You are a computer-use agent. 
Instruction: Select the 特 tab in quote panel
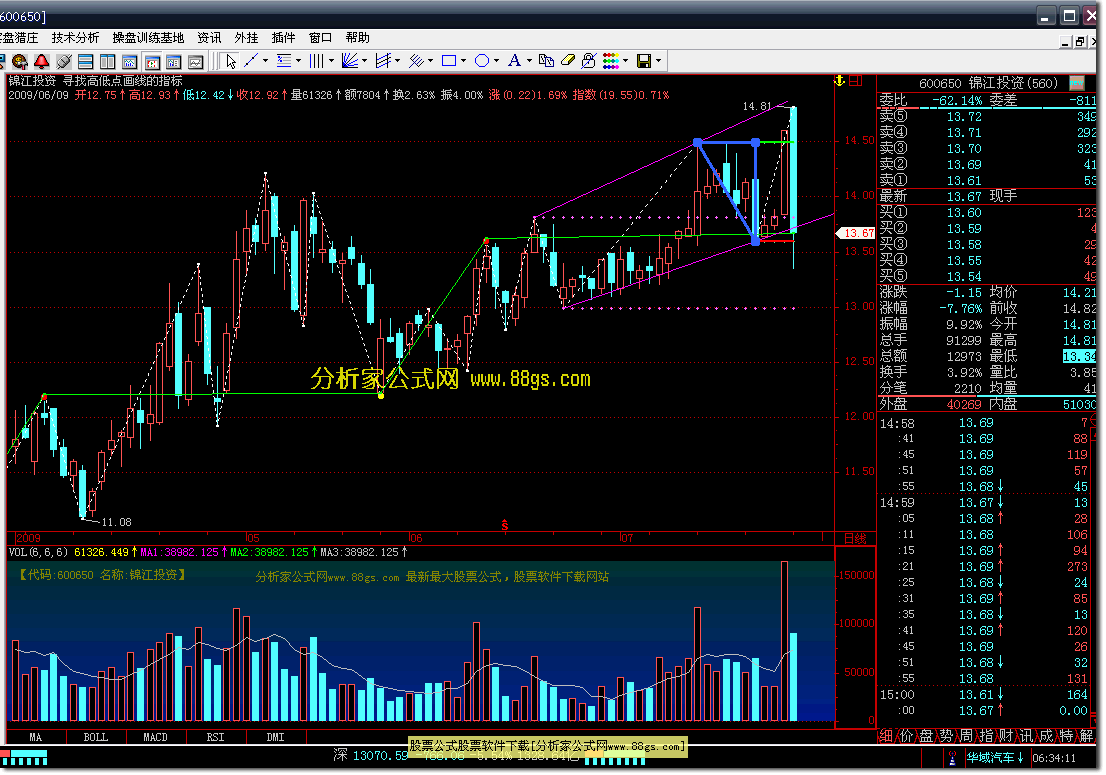[1066, 736]
